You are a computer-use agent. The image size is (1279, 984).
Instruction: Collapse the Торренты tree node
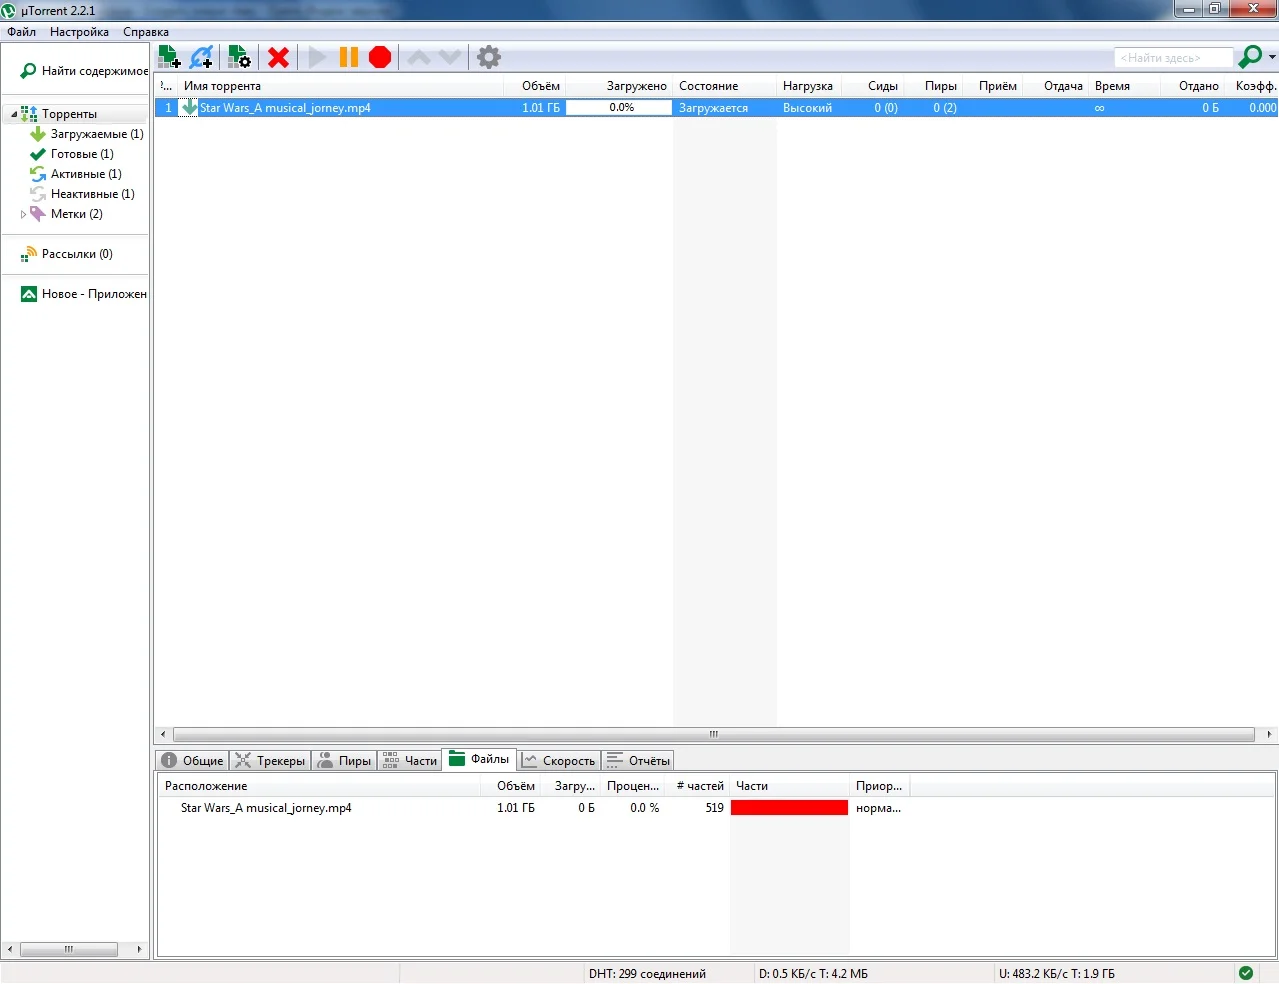coord(14,114)
